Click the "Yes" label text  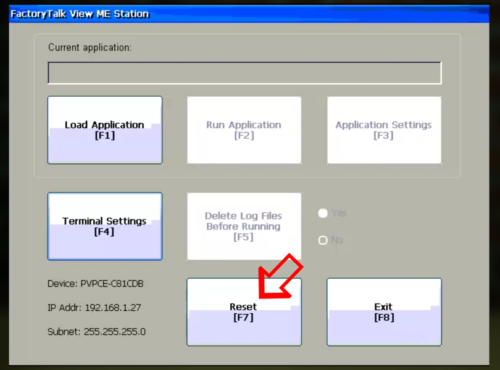coord(339,213)
